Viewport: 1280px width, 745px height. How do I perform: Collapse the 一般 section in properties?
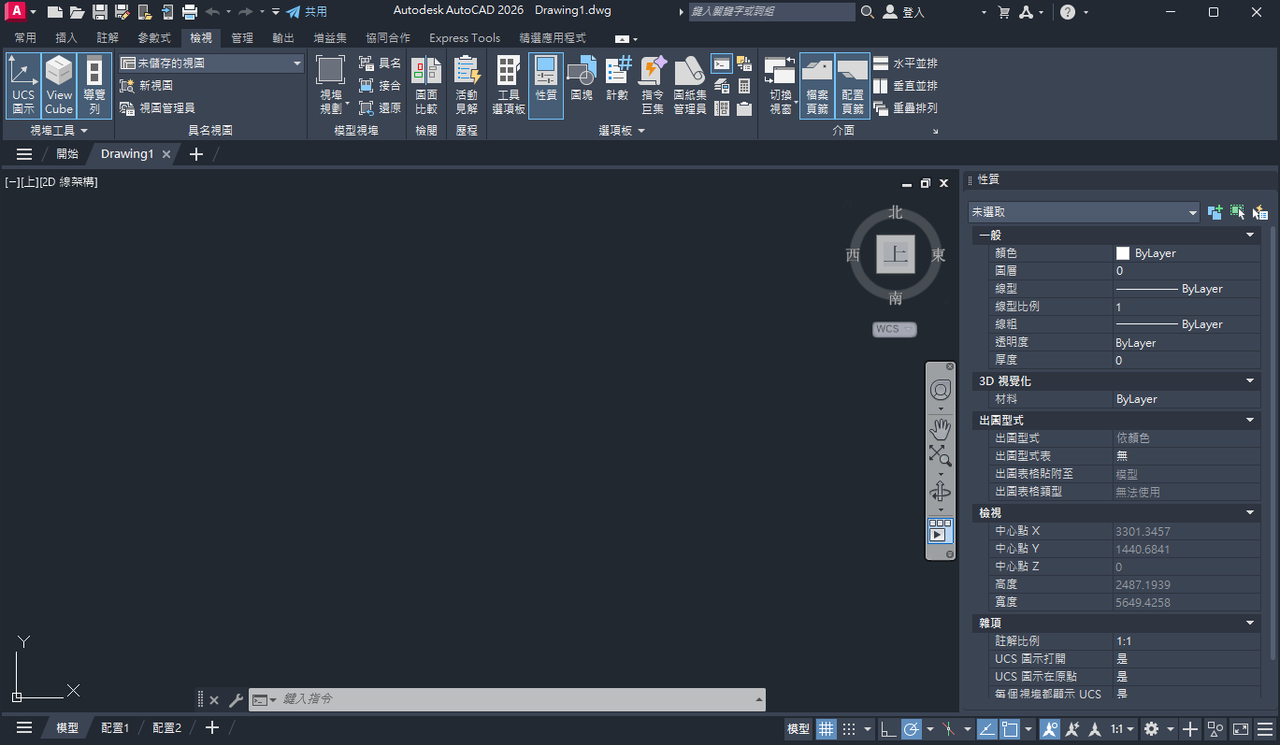[x=1250, y=235]
